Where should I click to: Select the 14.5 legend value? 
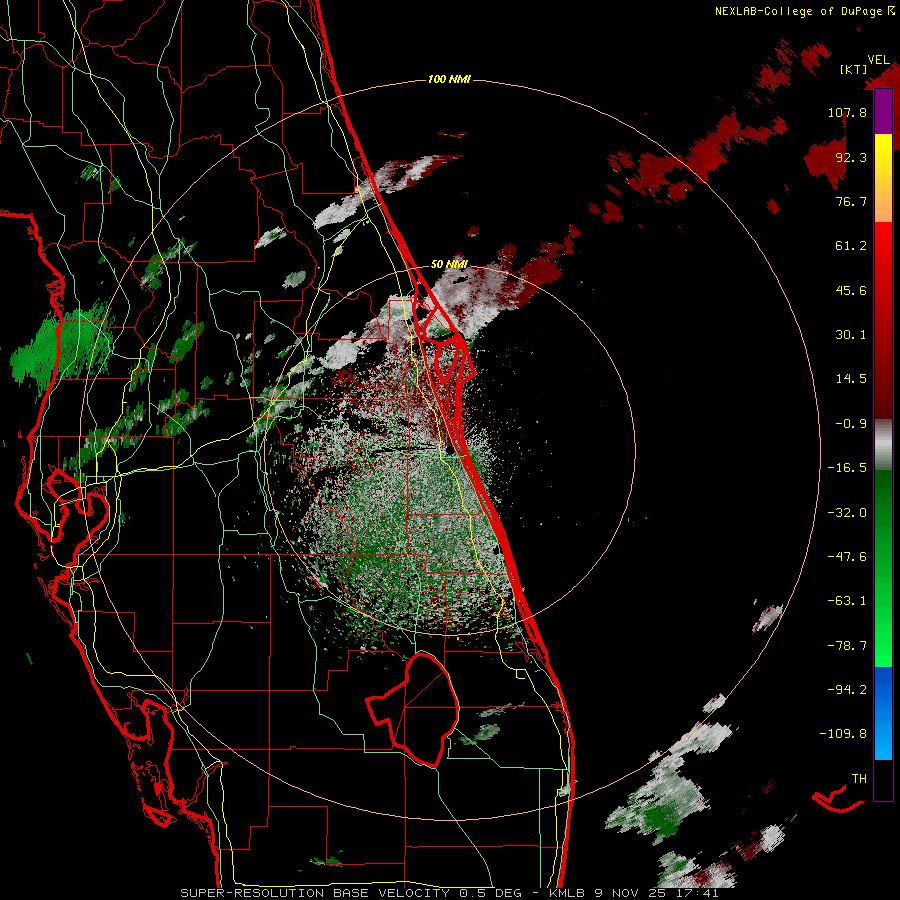coord(851,379)
